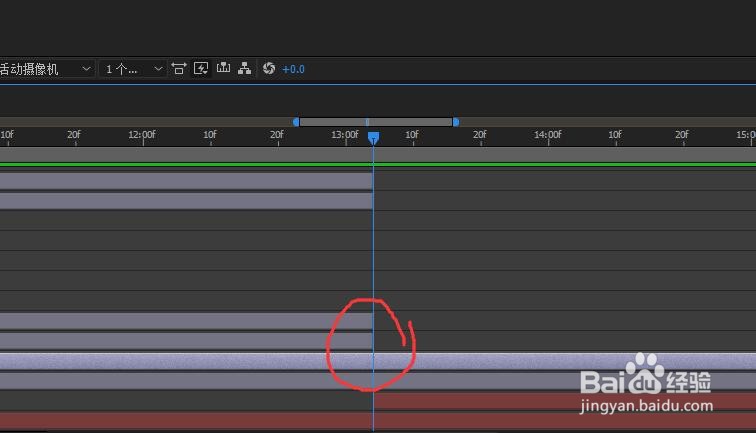Select gray layer bar just below highlighted bar

(378, 381)
